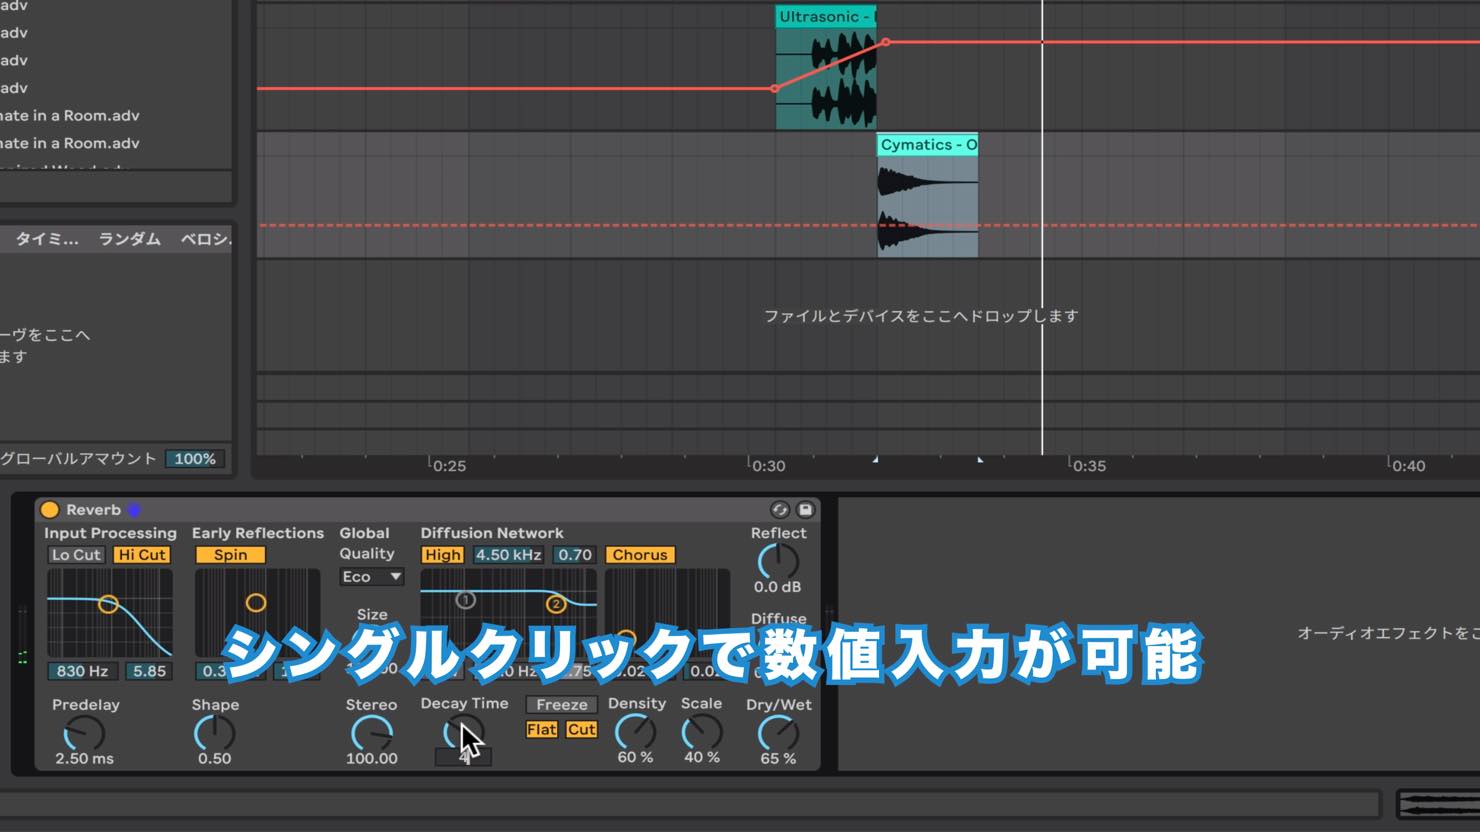This screenshot has height=832, width=1480.
Task: Click the Reverb save preset icon
Action: pos(805,510)
